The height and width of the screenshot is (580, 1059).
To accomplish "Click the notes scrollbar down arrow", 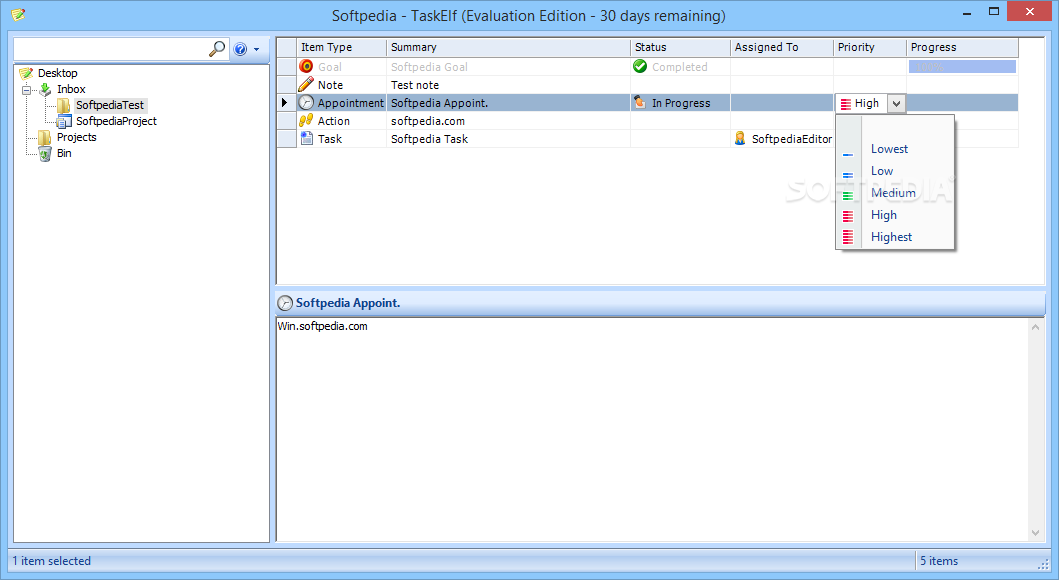I will 1035,533.
